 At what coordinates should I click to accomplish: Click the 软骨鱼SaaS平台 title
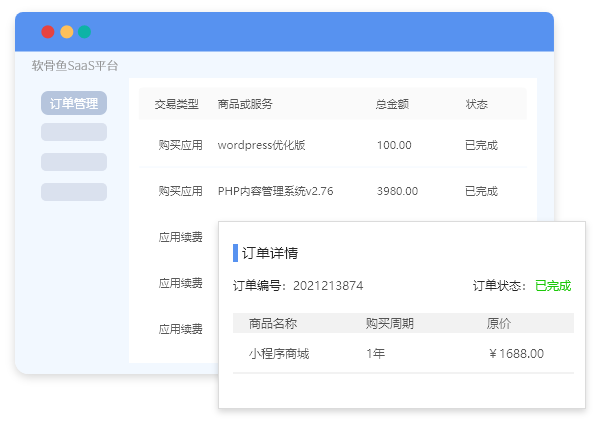[75, 66]
